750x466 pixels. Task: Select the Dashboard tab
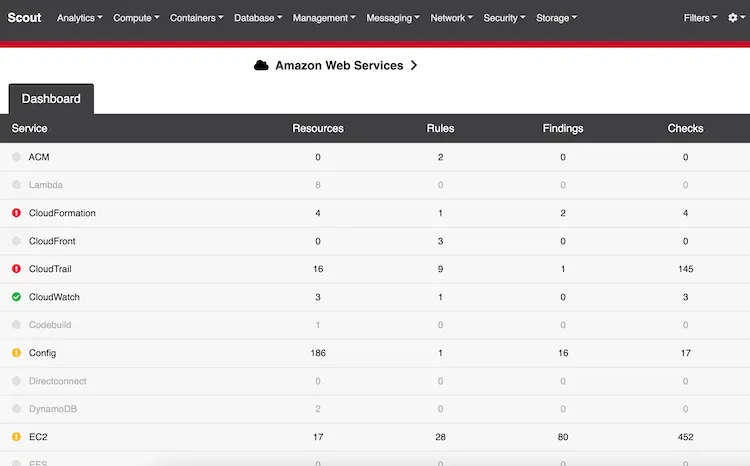tap(51, 99)
